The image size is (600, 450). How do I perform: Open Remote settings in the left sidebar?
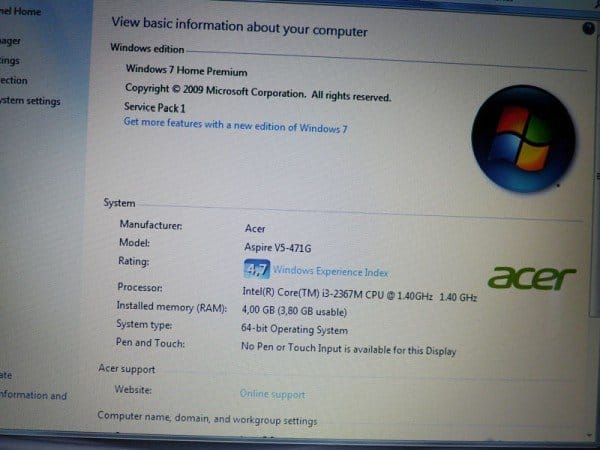click(11, 61)
